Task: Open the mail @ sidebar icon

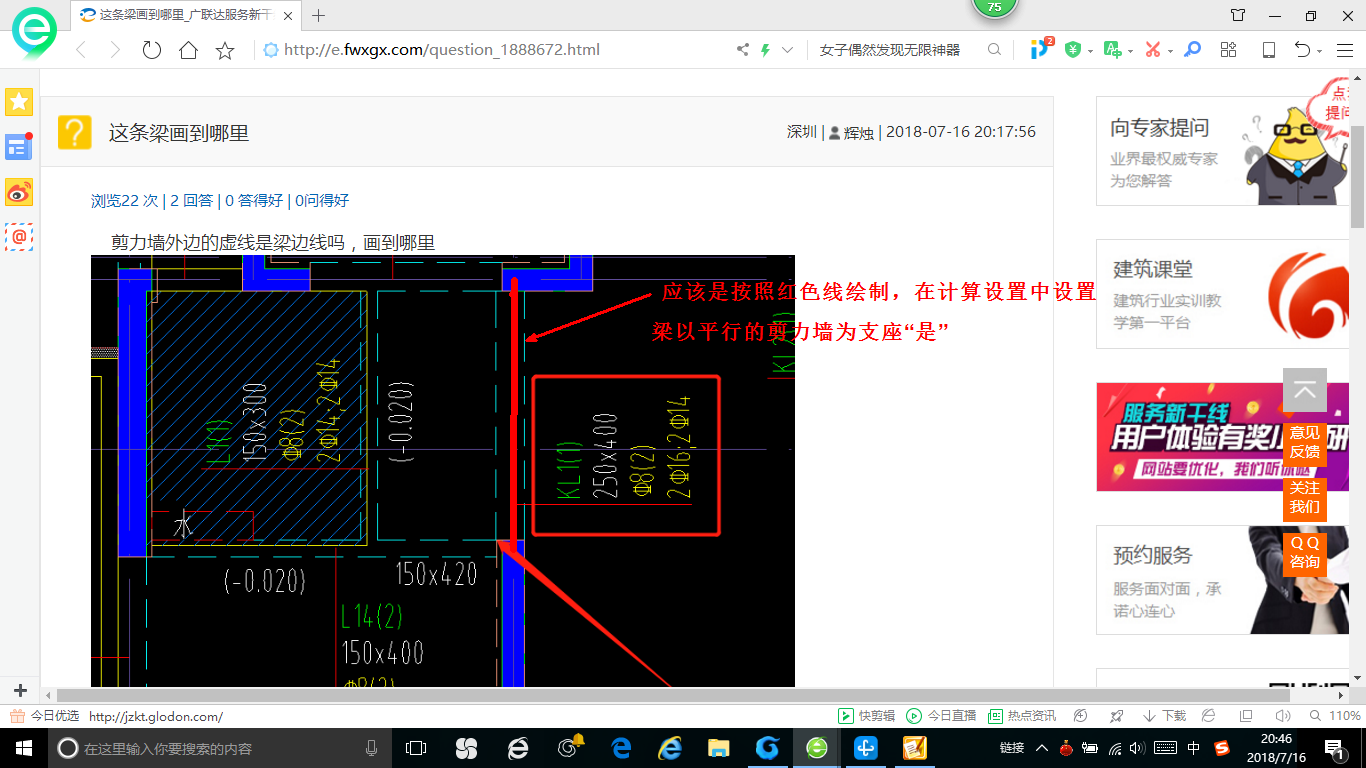Action: pos(19,237)
